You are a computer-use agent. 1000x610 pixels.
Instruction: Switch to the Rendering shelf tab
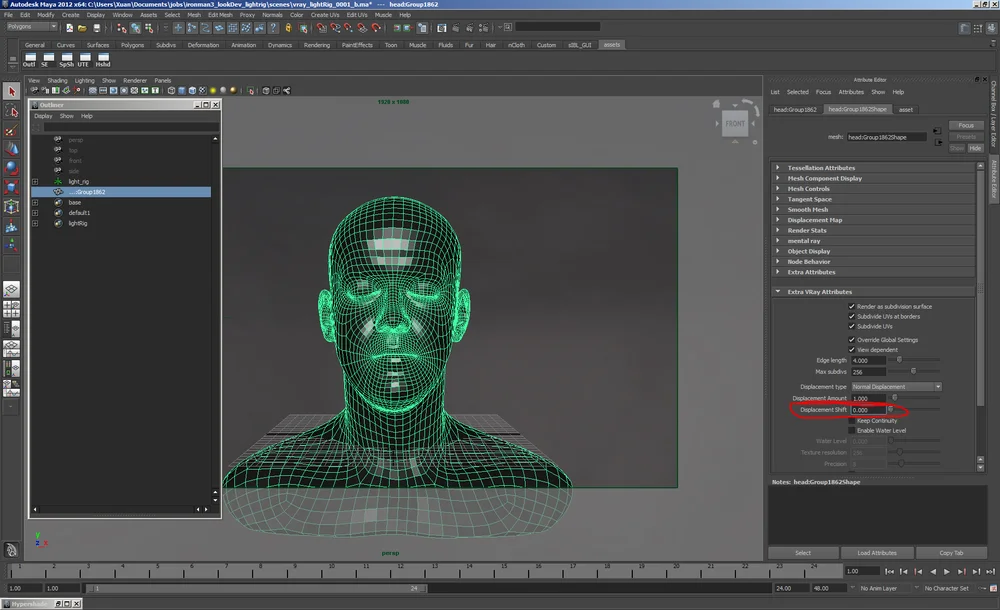pos(317,45)
